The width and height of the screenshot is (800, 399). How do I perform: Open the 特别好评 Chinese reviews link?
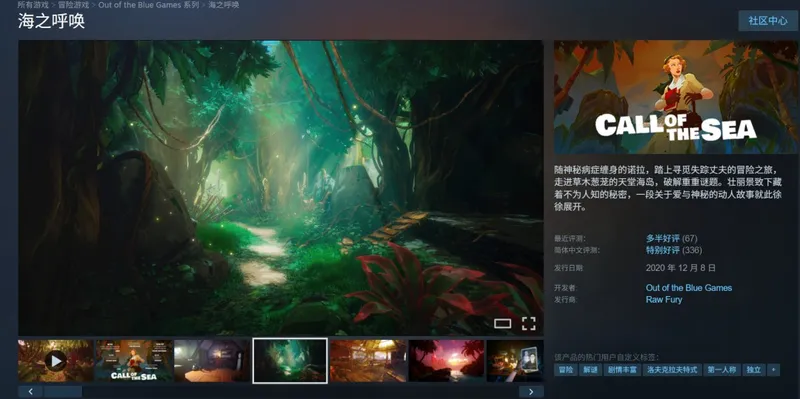click(663, 250)
